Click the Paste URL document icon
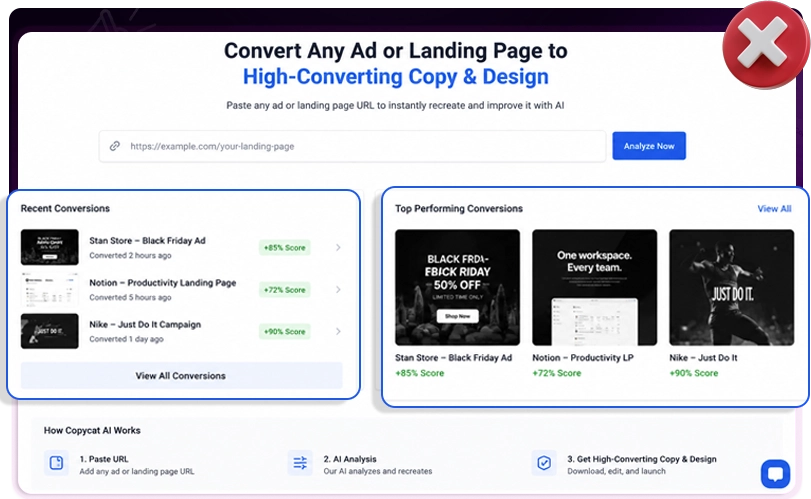The image size is (811, 499). point(56,462)
